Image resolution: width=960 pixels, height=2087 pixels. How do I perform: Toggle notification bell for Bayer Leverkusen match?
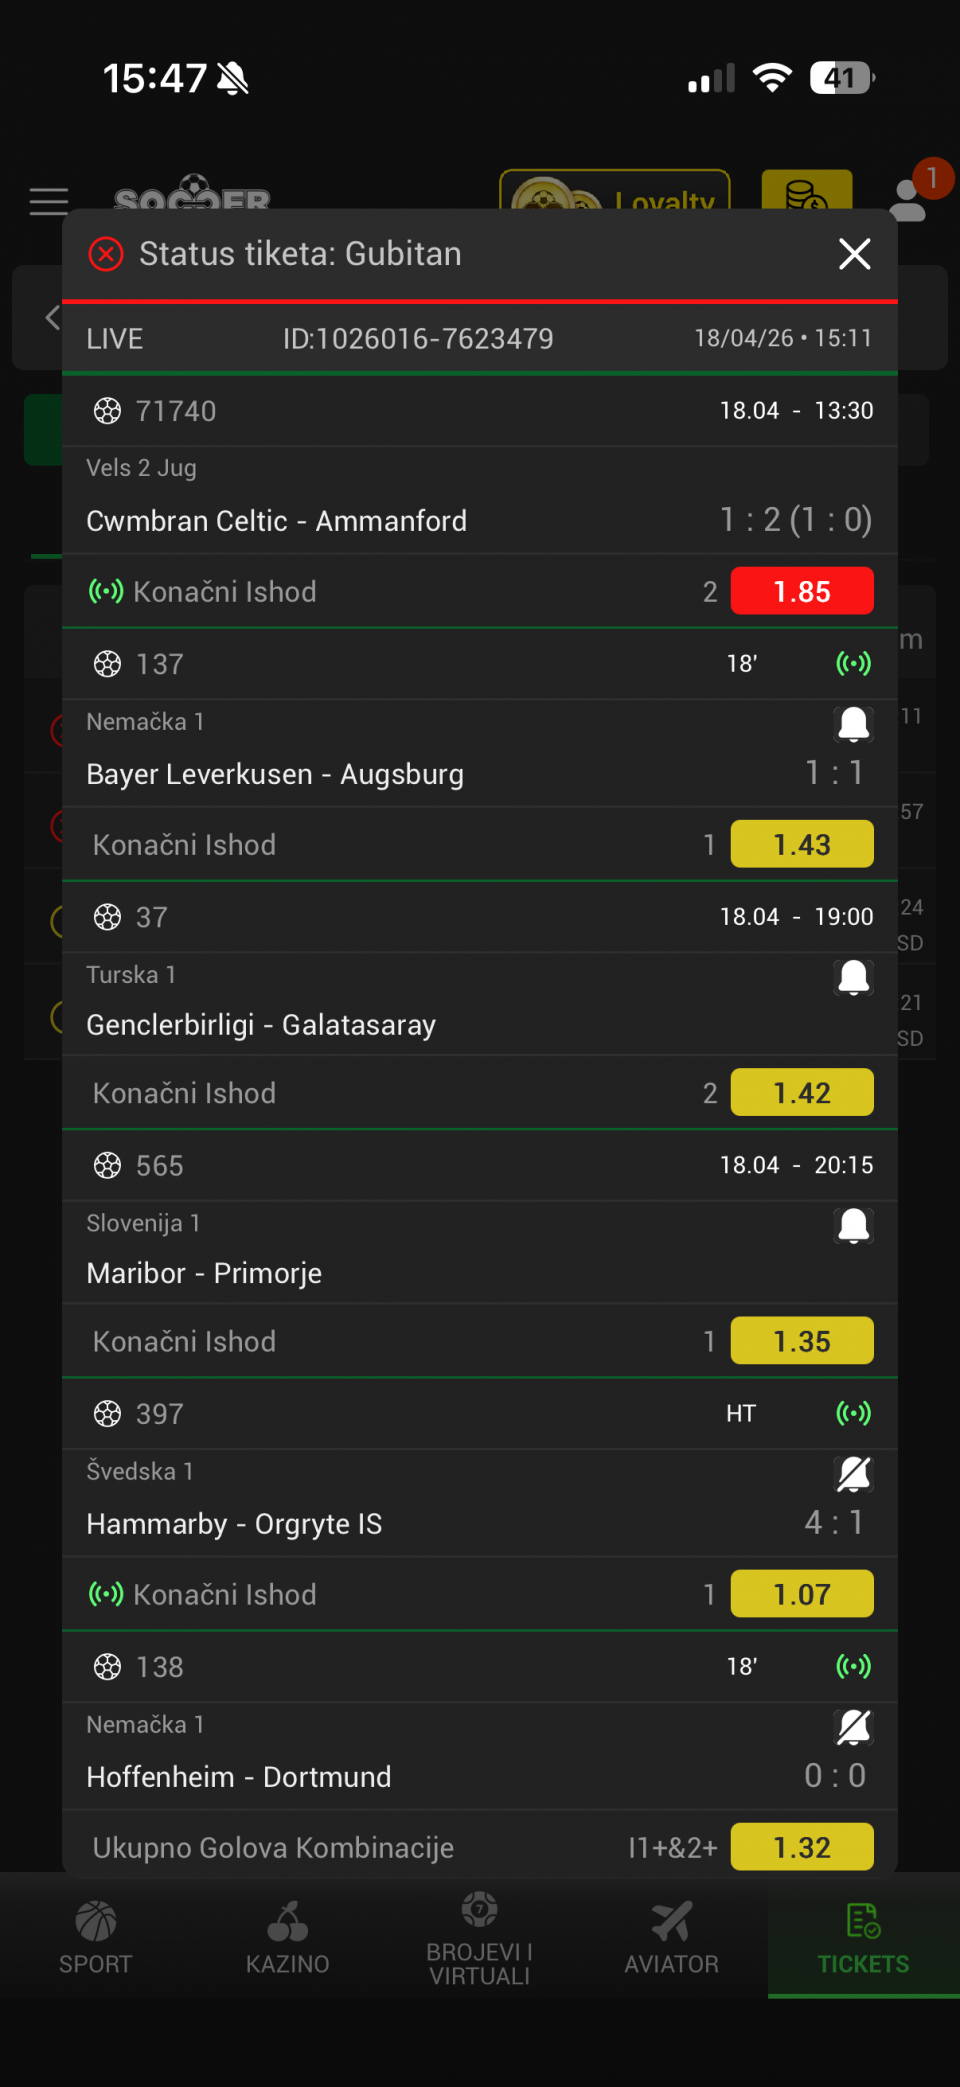click(853, 723)
